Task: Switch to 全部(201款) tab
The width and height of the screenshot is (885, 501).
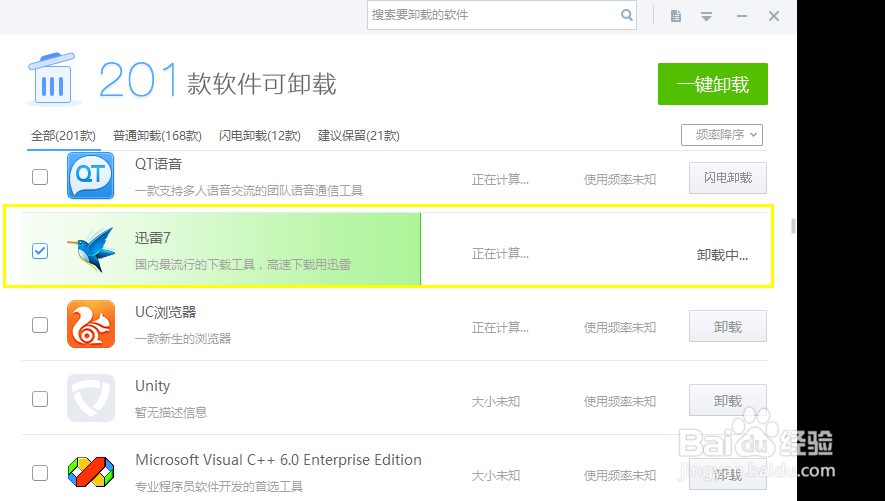Action: pyautogui.click(x=63, y=136)
